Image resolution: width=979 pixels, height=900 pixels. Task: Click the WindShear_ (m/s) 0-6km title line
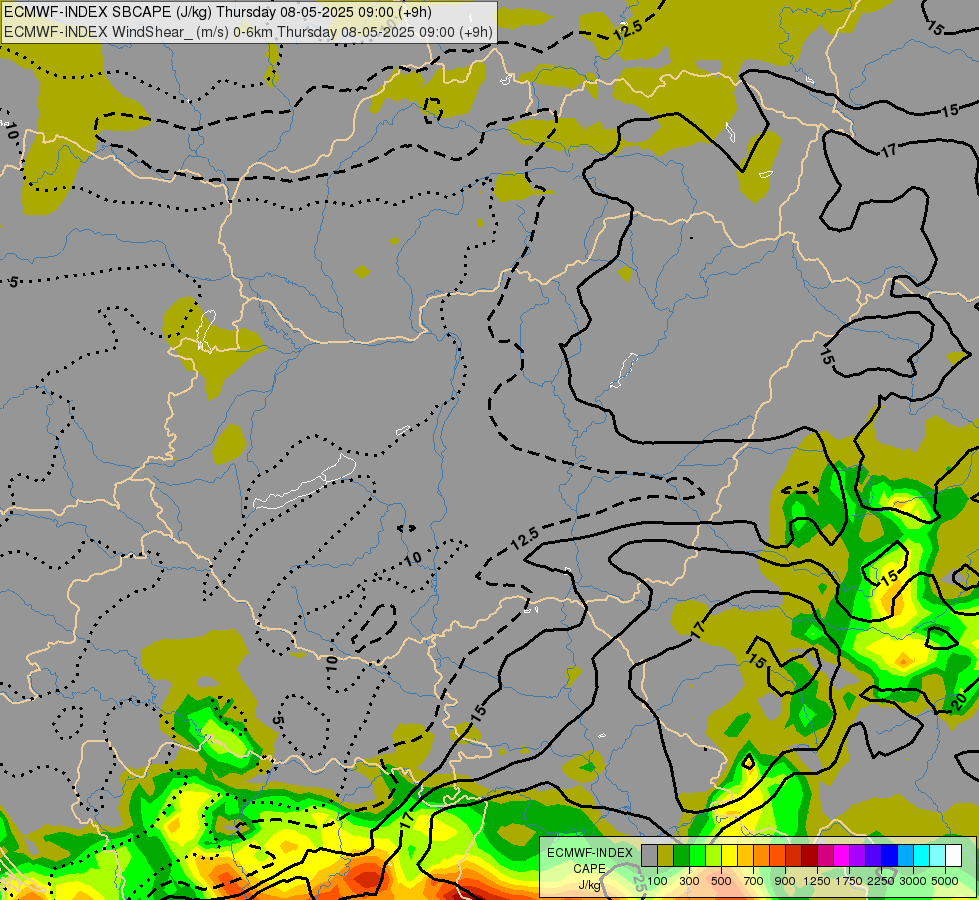(248, 32)
